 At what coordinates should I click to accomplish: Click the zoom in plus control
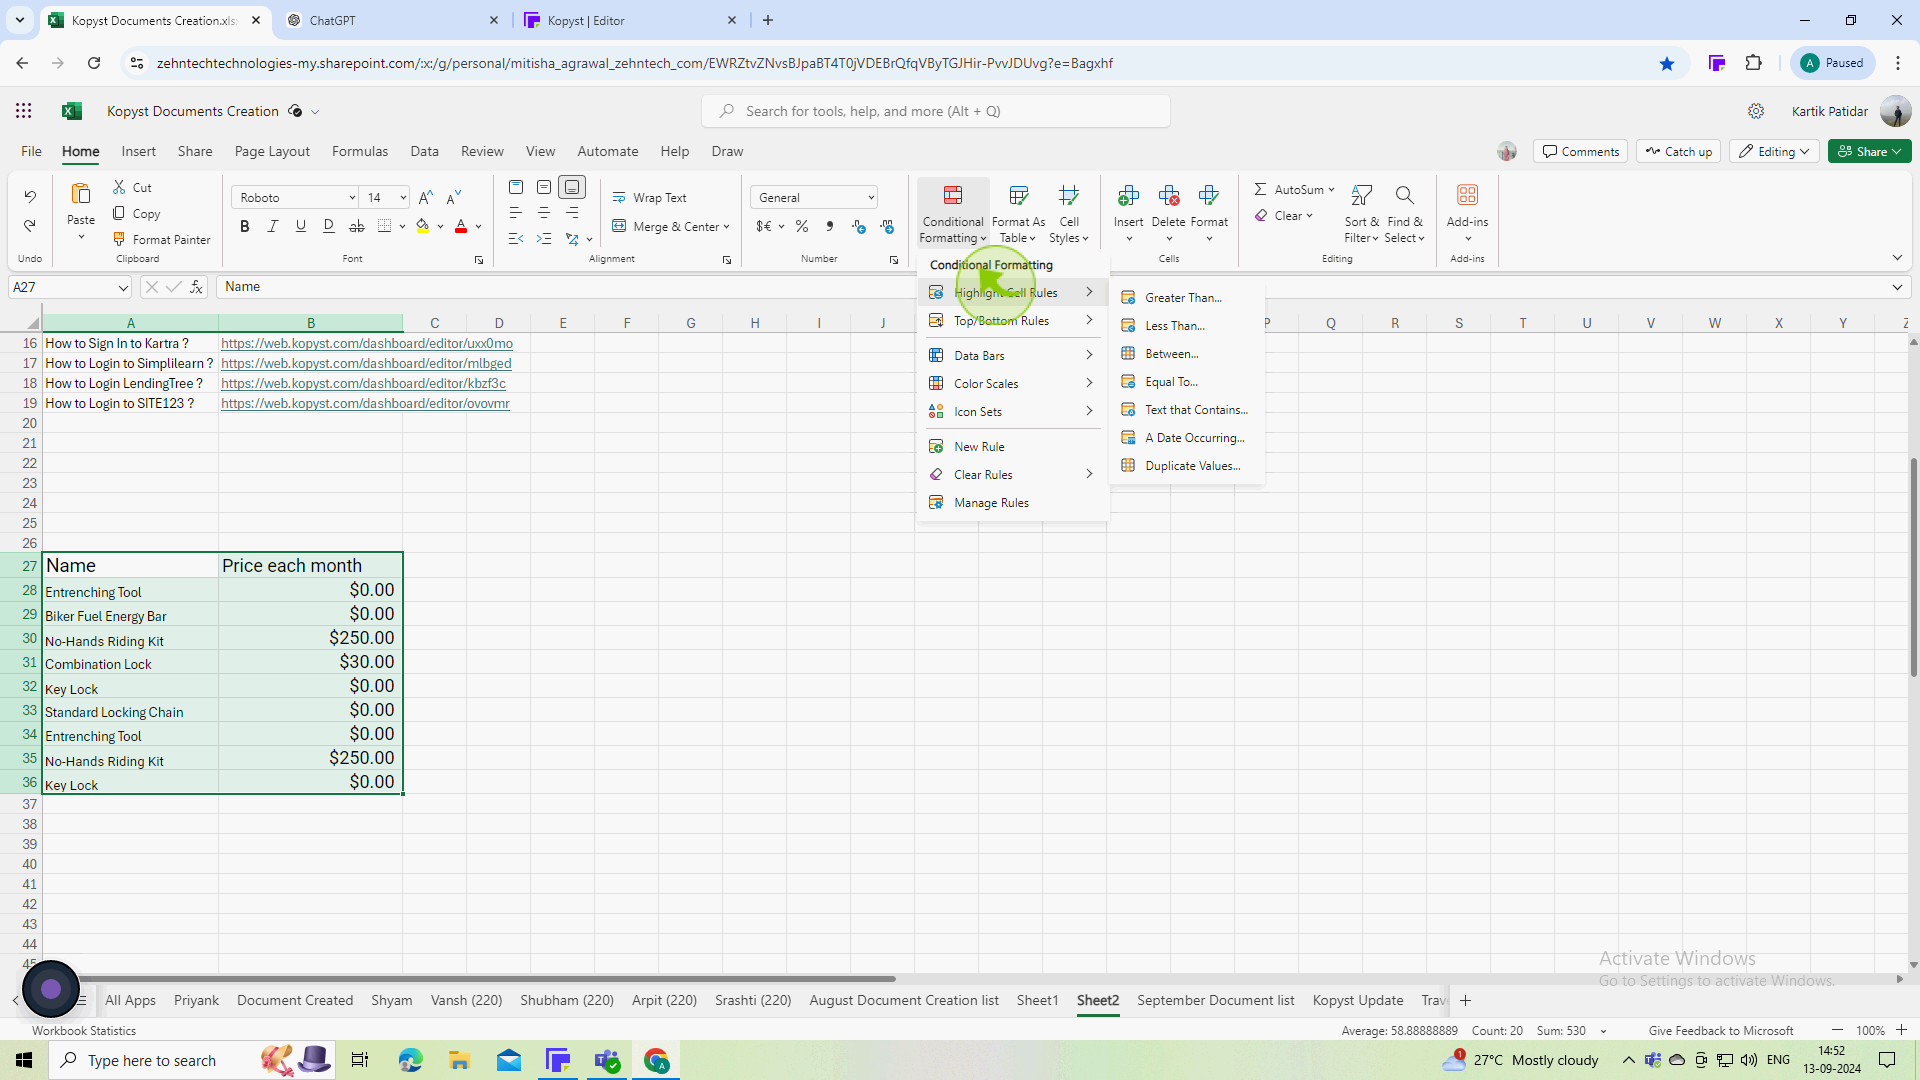coord(1901,1030)
